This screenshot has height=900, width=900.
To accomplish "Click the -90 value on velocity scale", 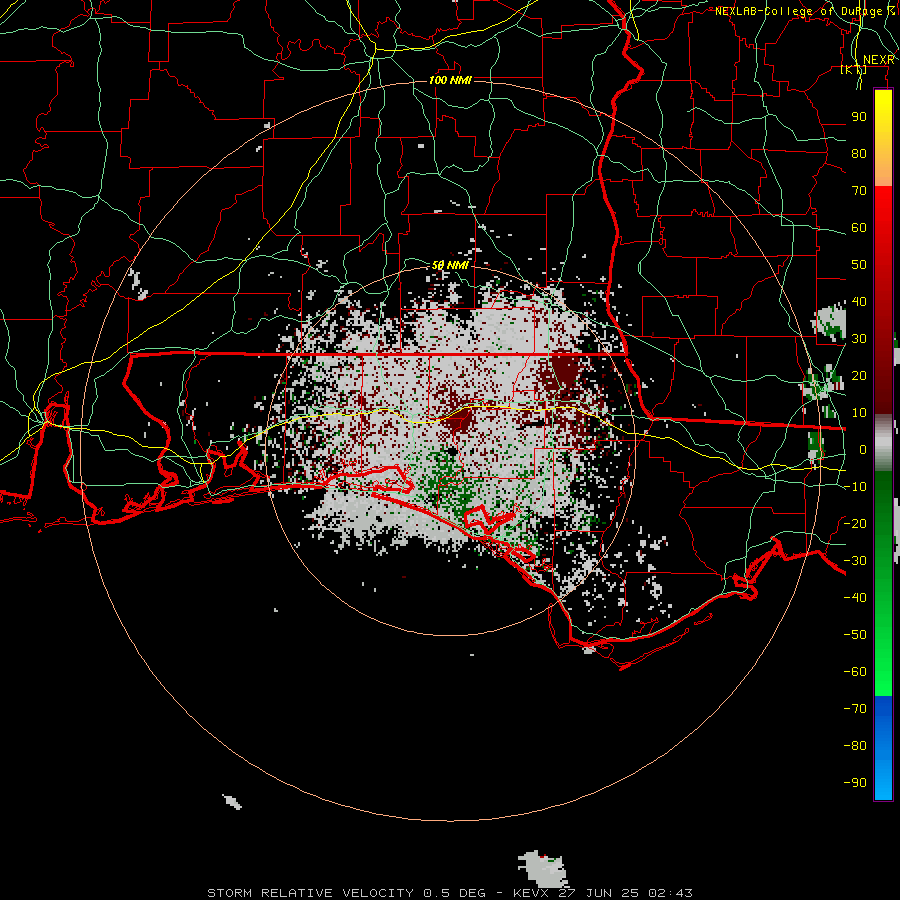I will pyautogui.click(x=855, y=783).
